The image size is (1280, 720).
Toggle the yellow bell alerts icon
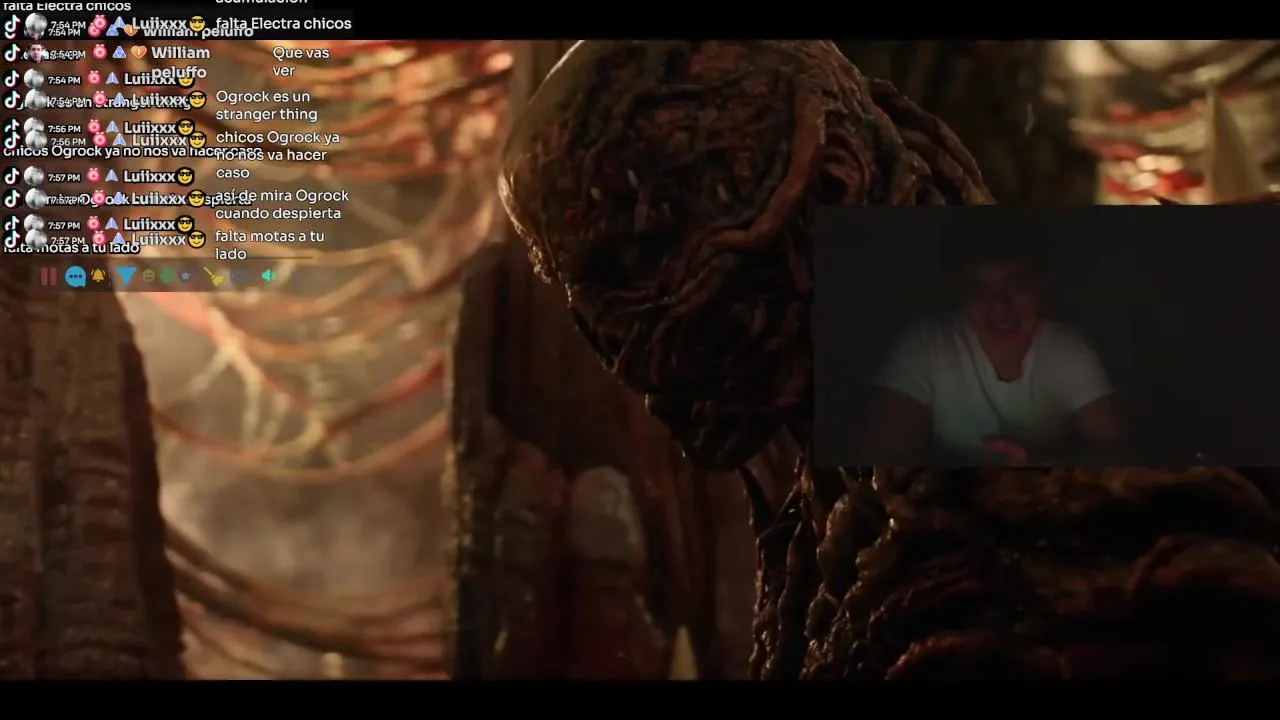tap(98, 275)
